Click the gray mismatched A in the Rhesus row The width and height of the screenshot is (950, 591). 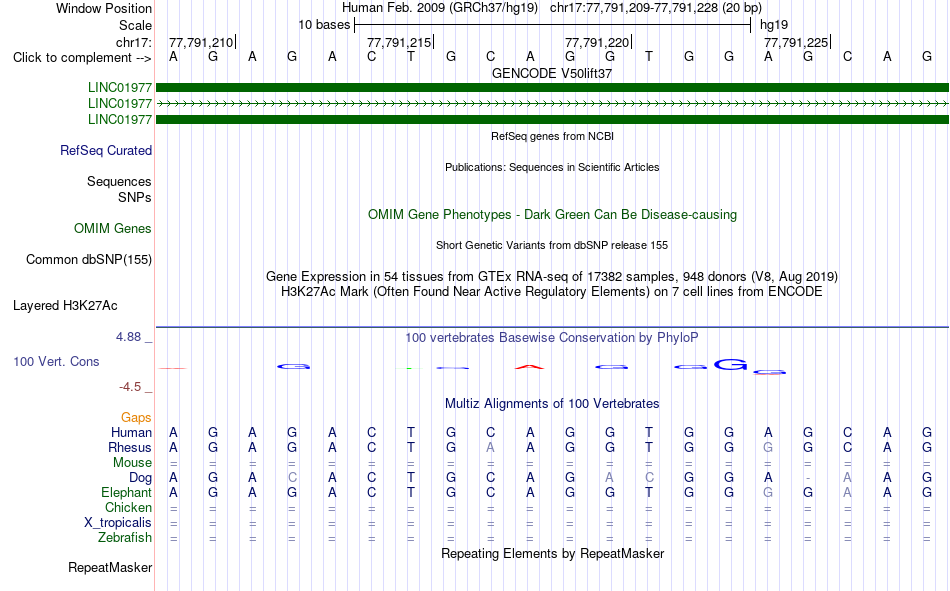(x=490, y=447)
